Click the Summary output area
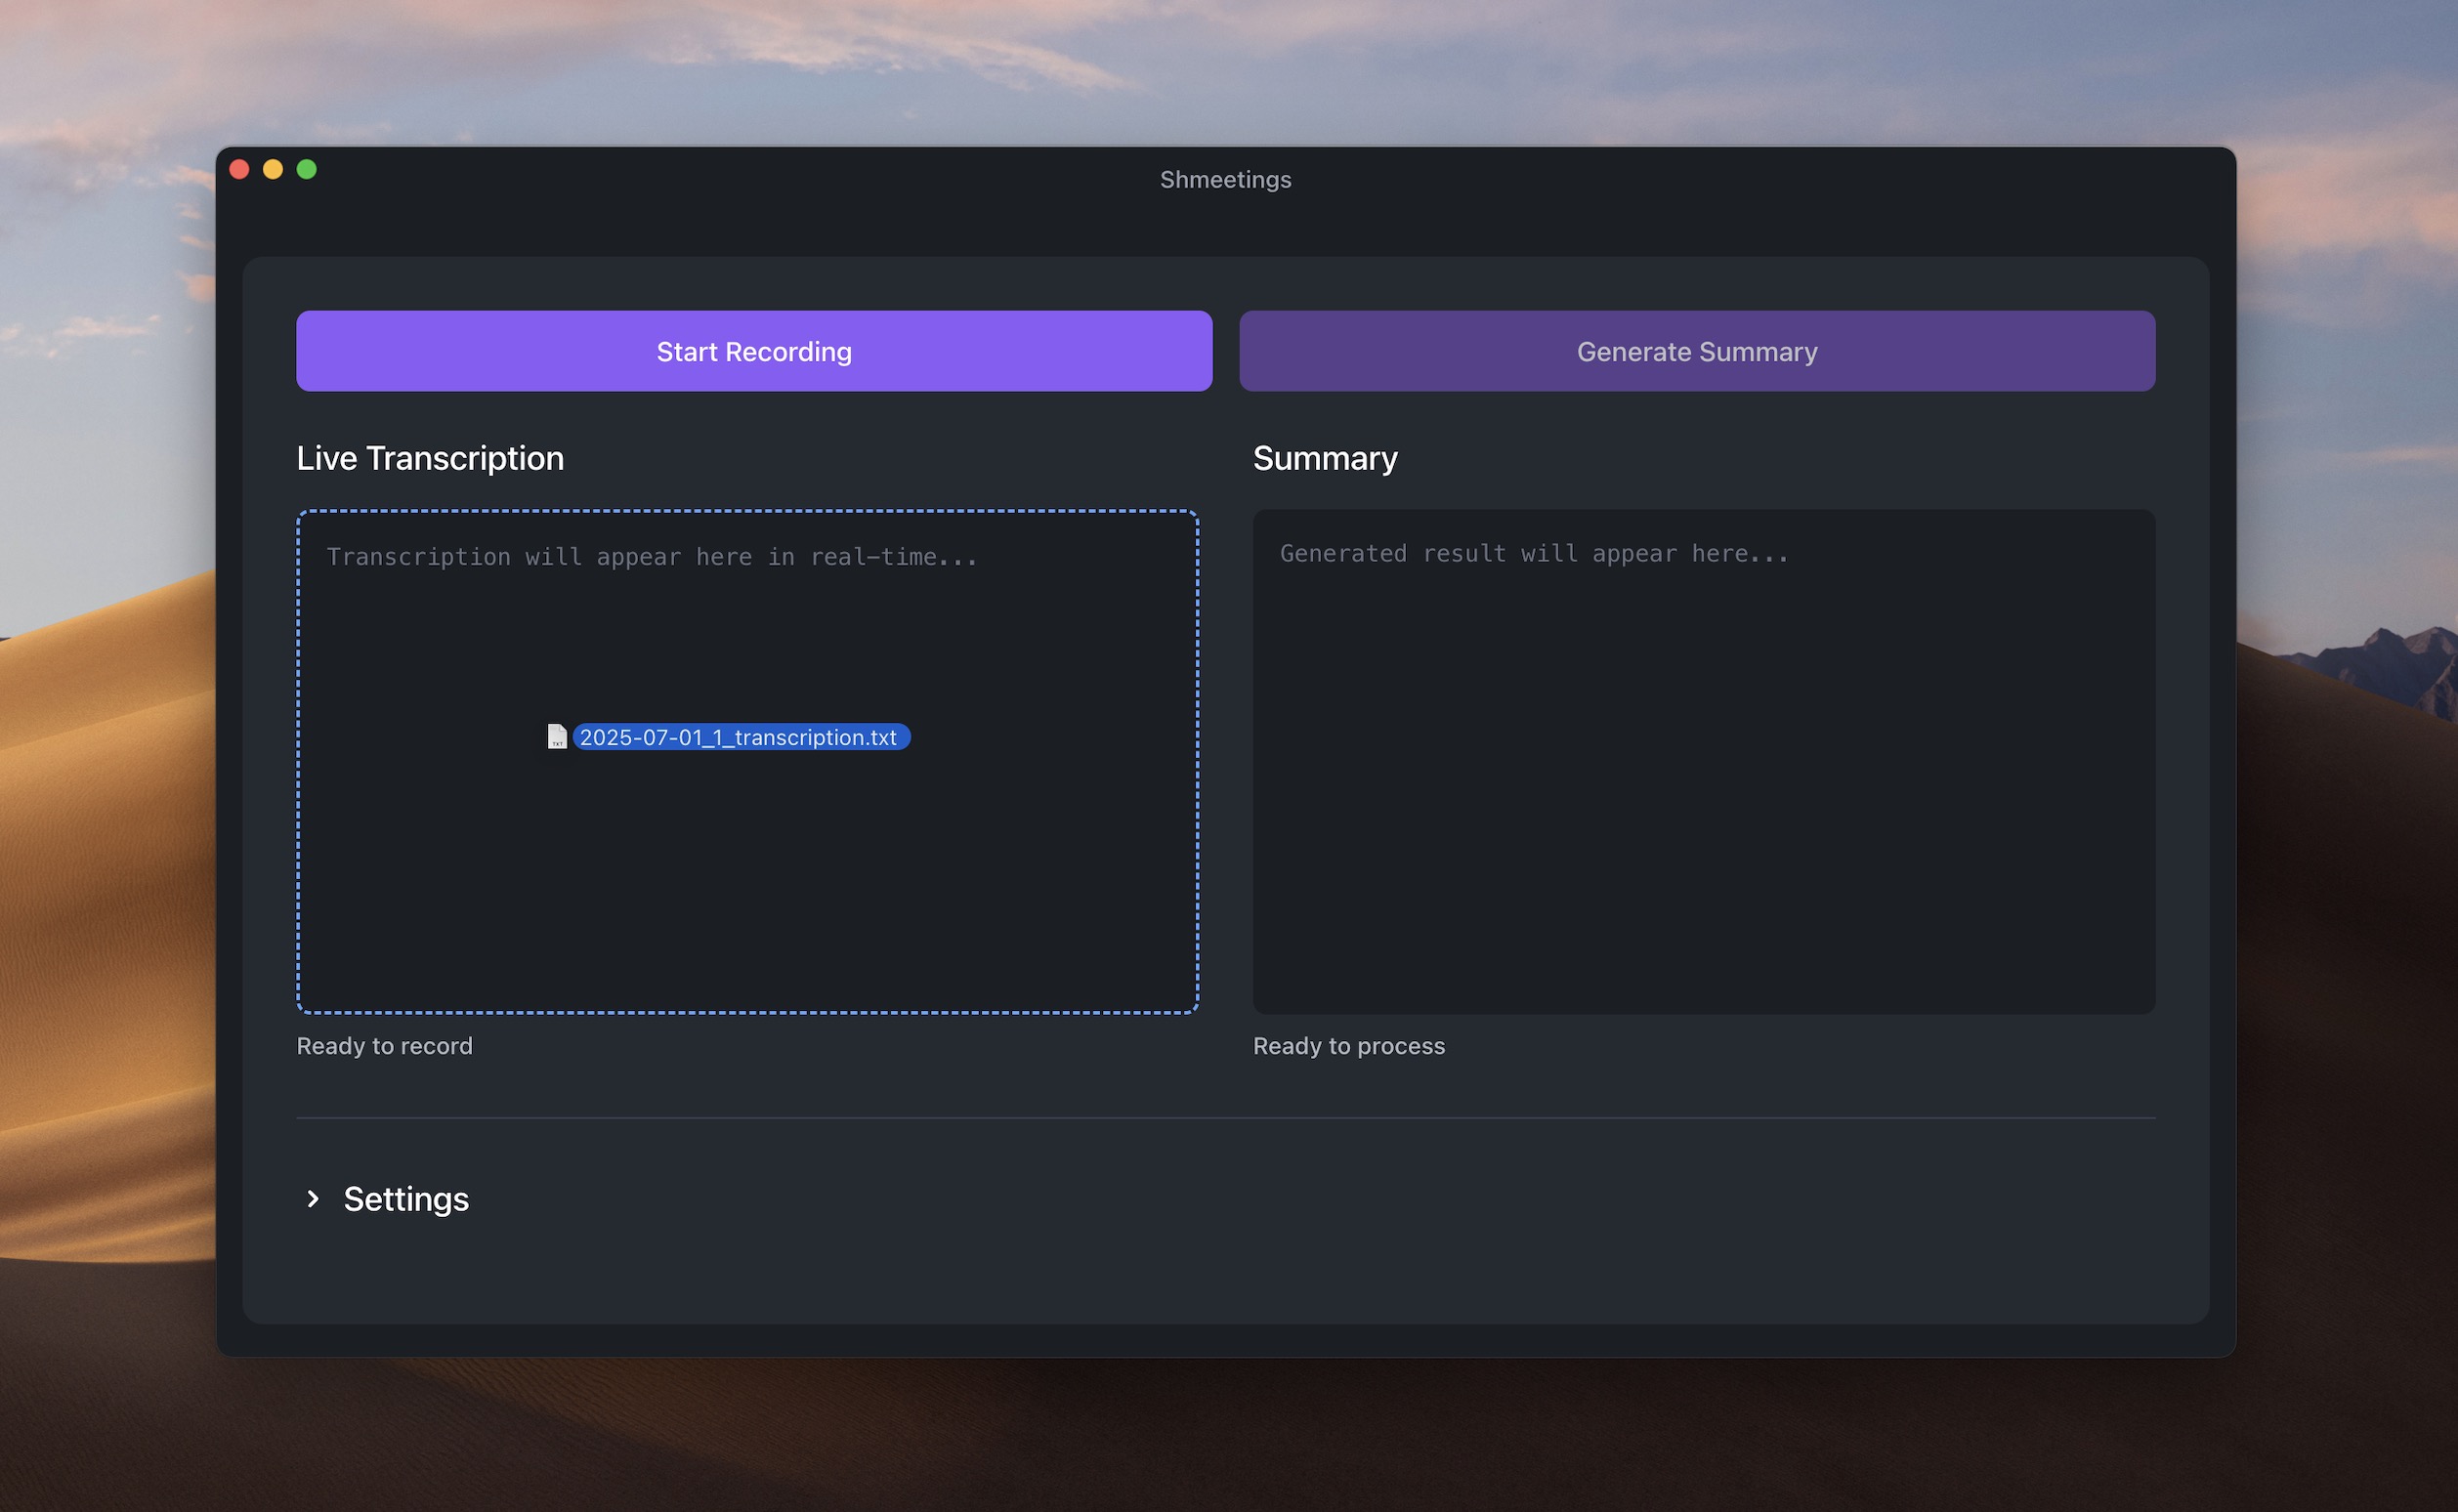The height and width of the screenshot is (1512, 2458). coord(1705,800)
